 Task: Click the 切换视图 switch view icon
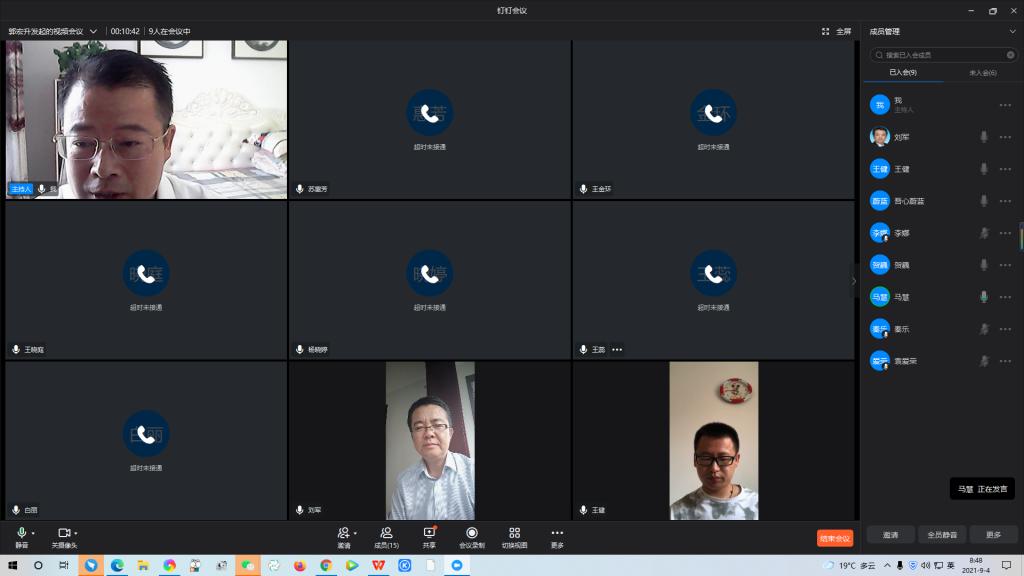514,533
